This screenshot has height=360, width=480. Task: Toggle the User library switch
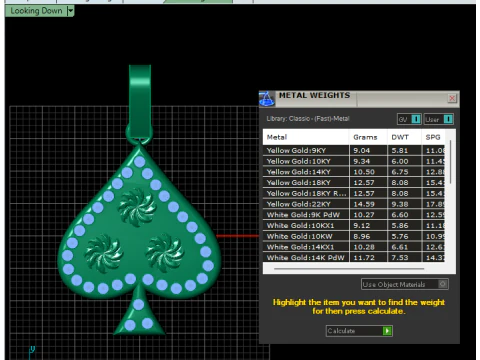pyautogui.click(x=448, y=119)
